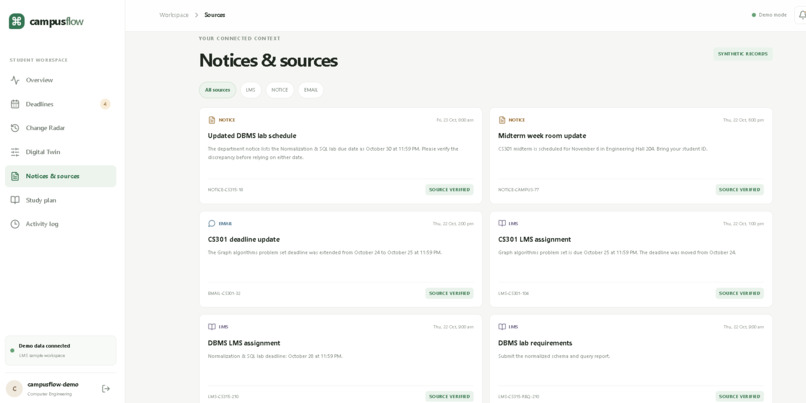This screenshot has width=806, height=403.
Task: Open the CS301 LMS assignment title
Action: tap(535, 240)
